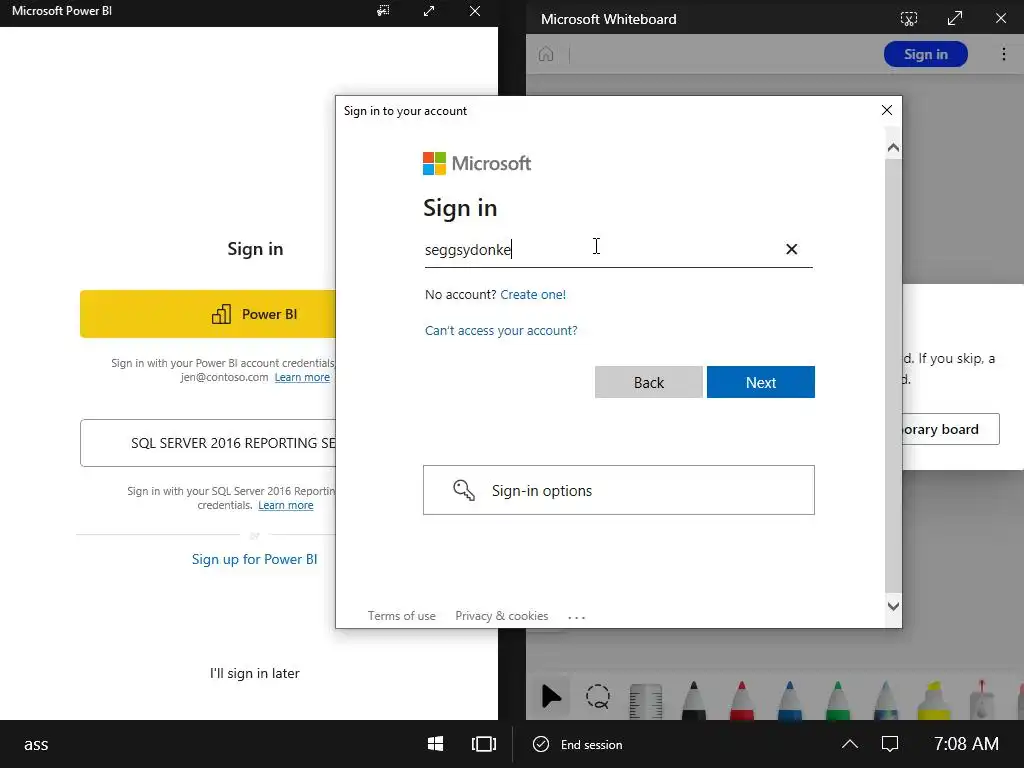Click the Whiteboard Sign in button

pyautogui.click(x=925, y=54)
